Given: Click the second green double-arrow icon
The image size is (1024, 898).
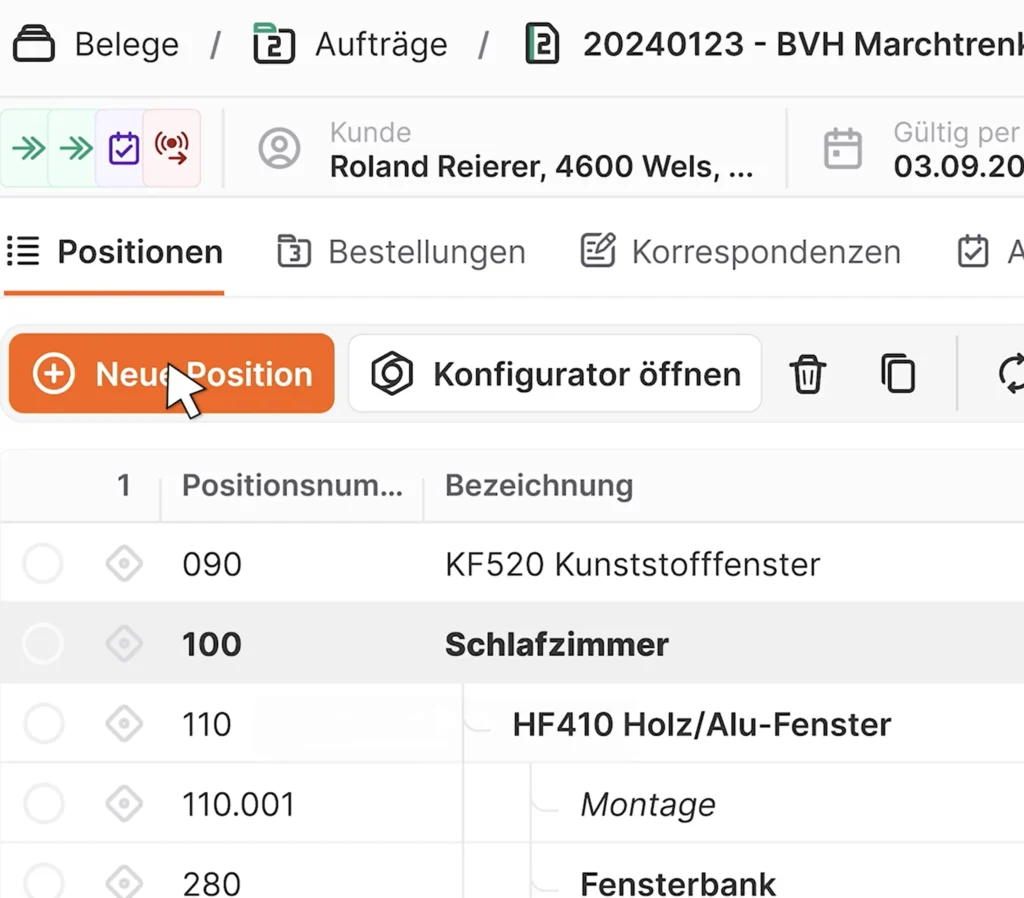Looking at the screenshot, I should pos(76,148).
